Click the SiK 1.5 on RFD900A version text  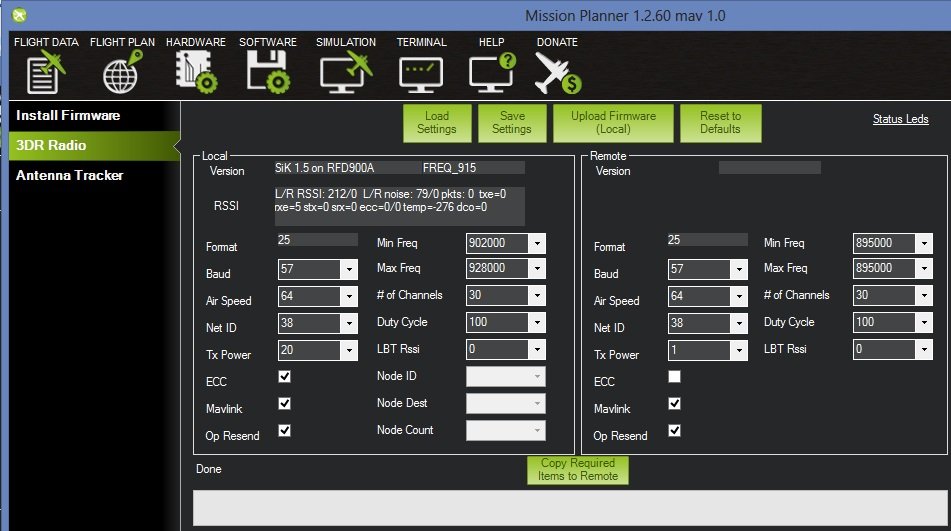click(x=324, y=168)
